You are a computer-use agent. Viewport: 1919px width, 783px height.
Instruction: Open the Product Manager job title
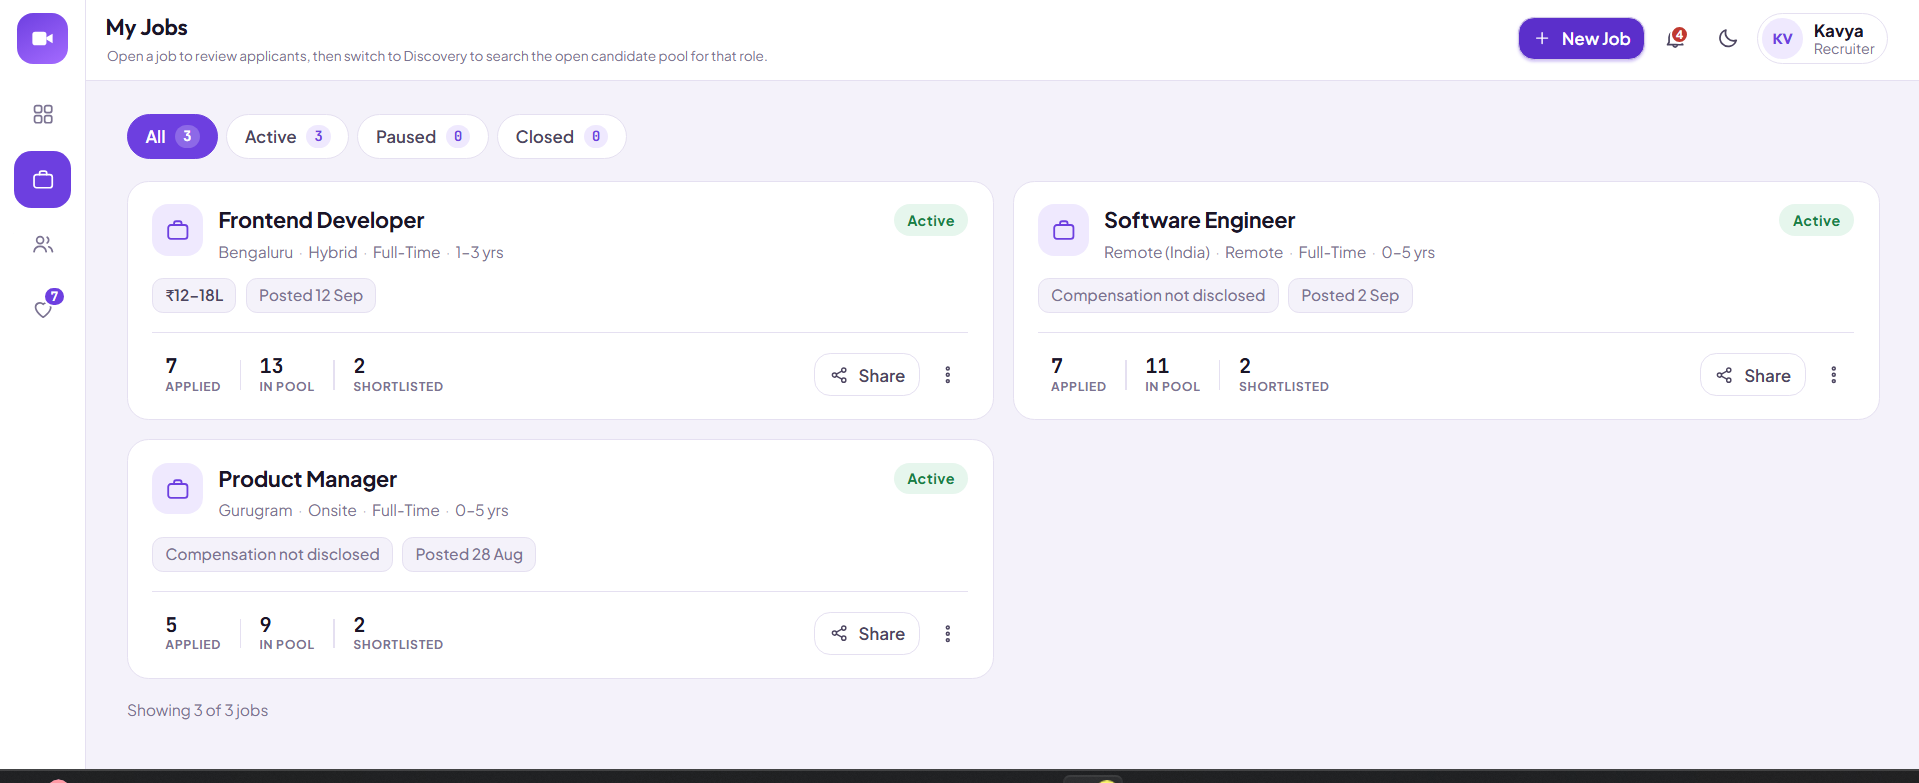[308, 479]
